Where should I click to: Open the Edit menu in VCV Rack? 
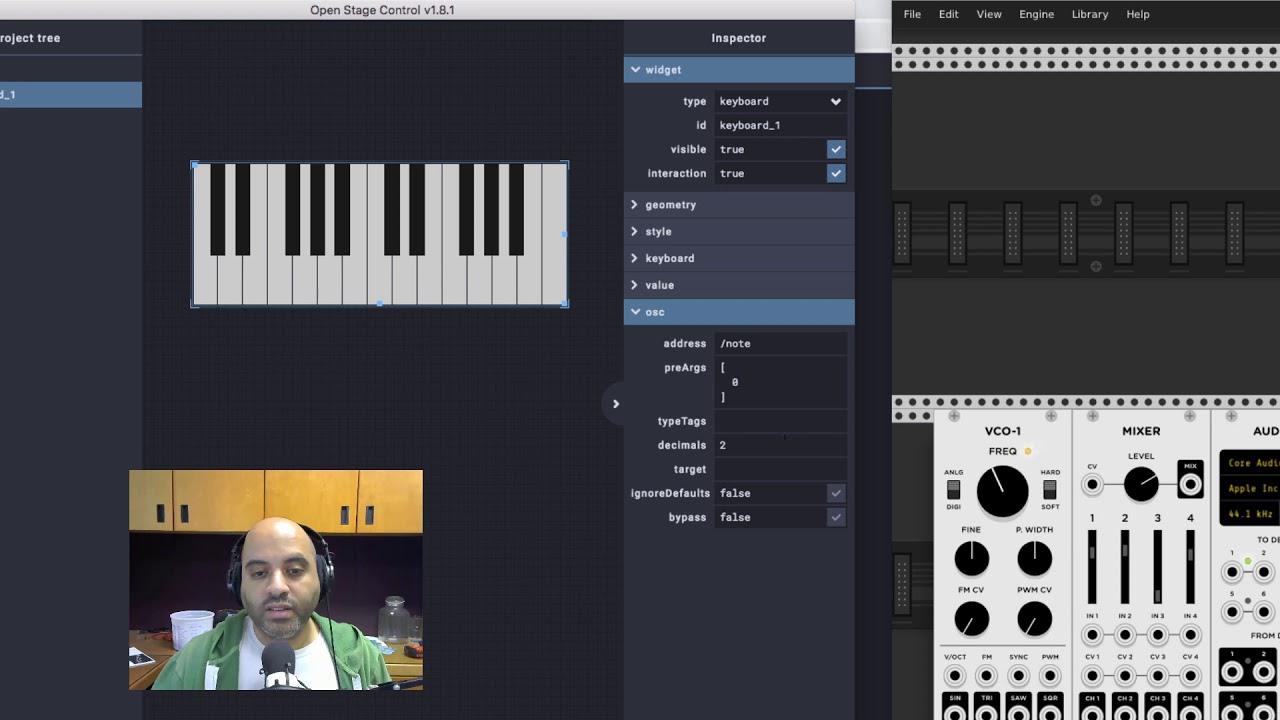(948, 14)
